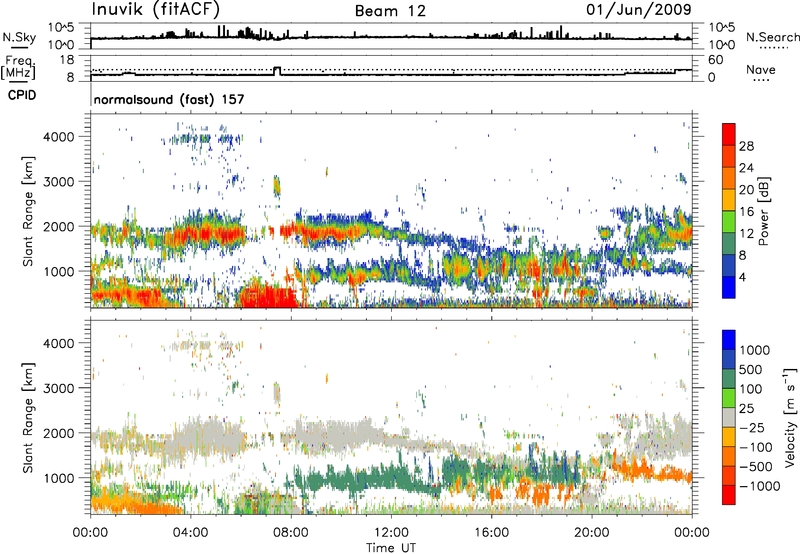800x554 pixels.
Task: Click the '18' frequency axis label
Action: tap(67, 60)
